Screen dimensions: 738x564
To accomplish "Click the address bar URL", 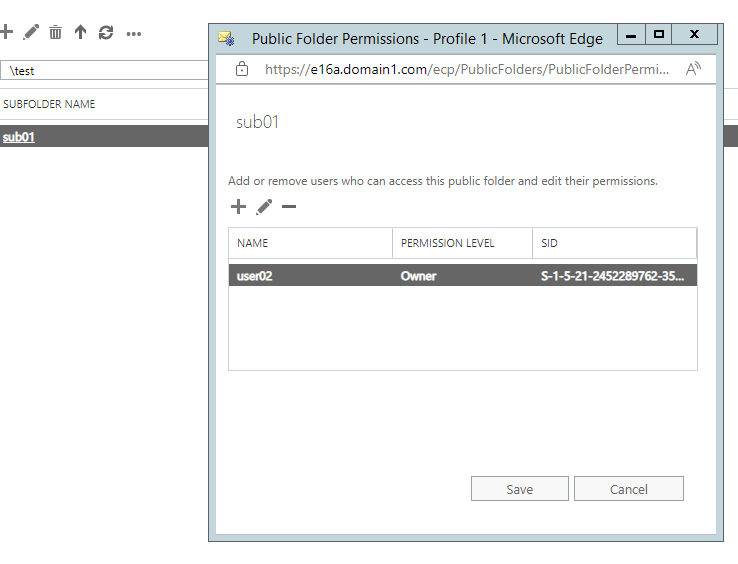I will click(466, 69).
